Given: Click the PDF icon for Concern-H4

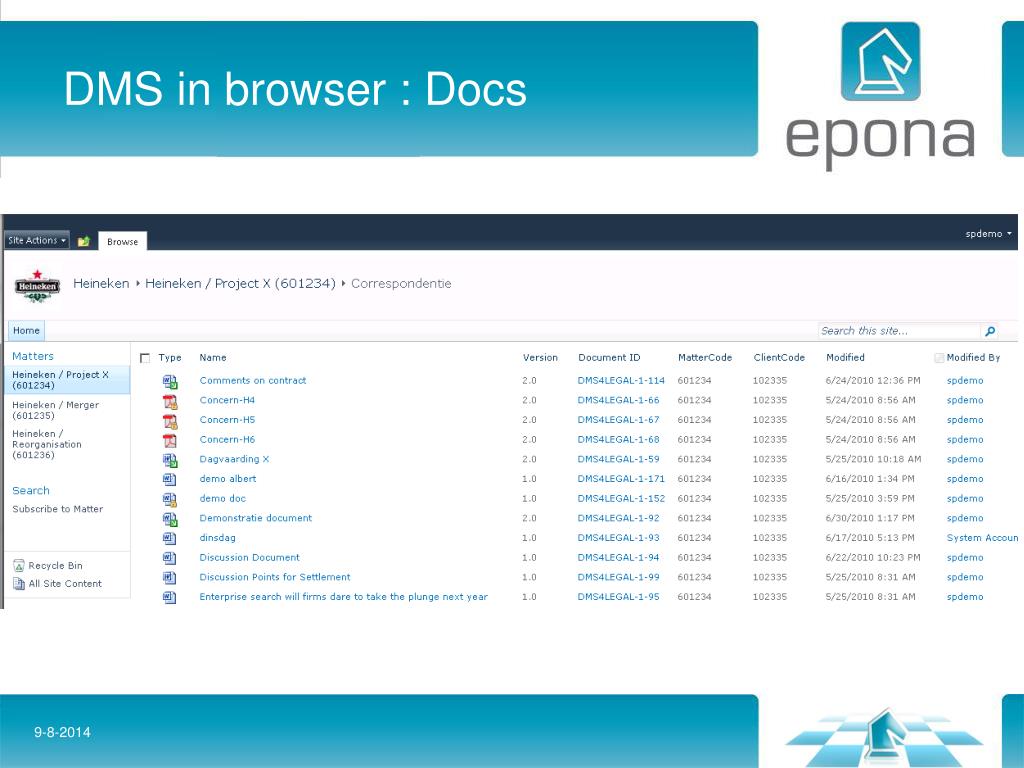Looking at the screenshot, I should [170, 401].
